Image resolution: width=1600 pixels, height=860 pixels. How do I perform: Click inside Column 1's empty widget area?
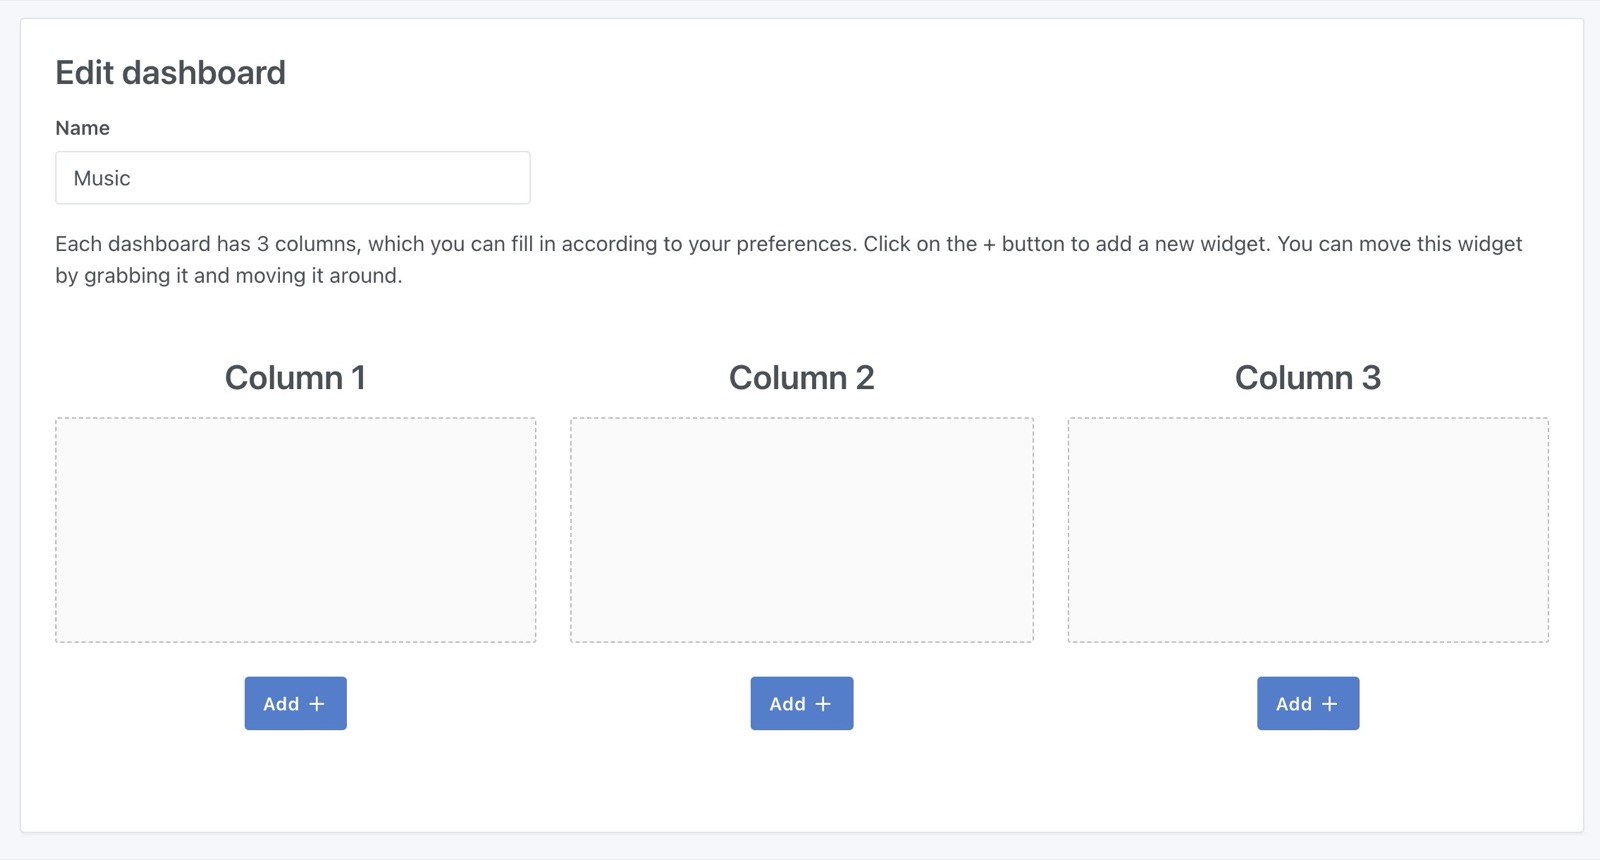tap(295, 528)
